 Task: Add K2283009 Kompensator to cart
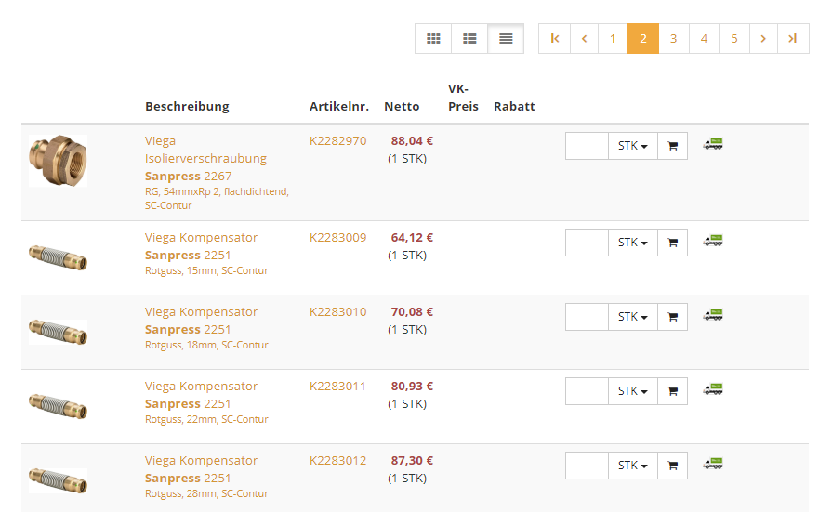click(x=672, y=242)
